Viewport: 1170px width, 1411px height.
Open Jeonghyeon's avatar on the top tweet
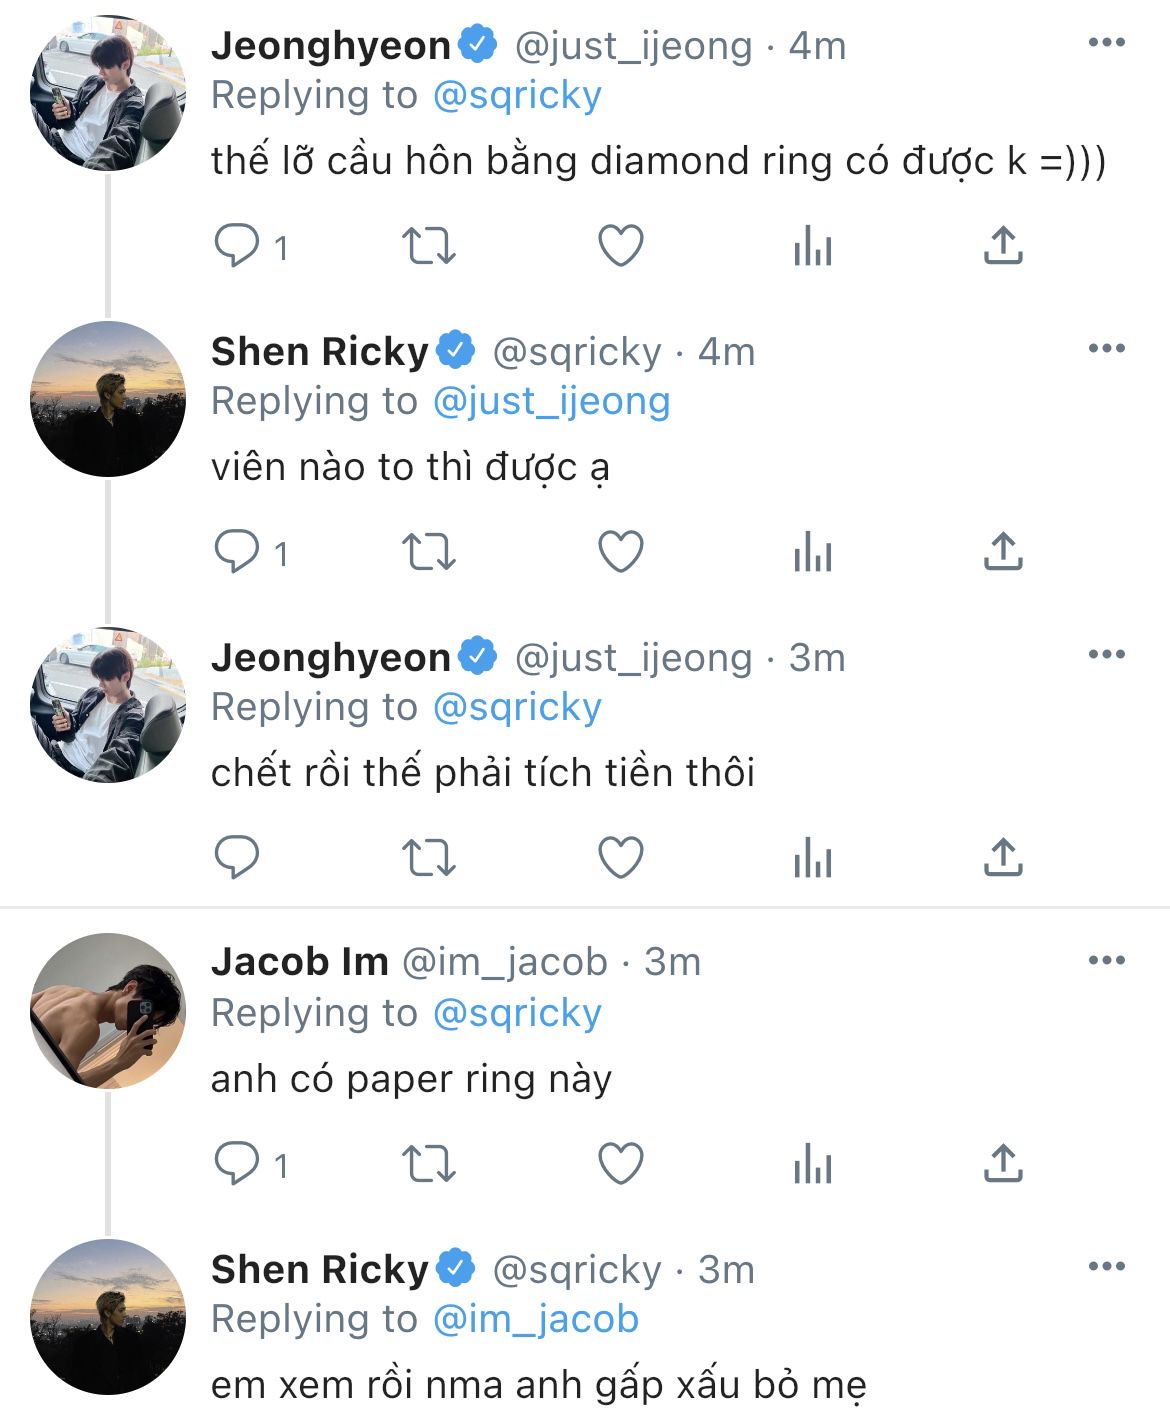108,93
